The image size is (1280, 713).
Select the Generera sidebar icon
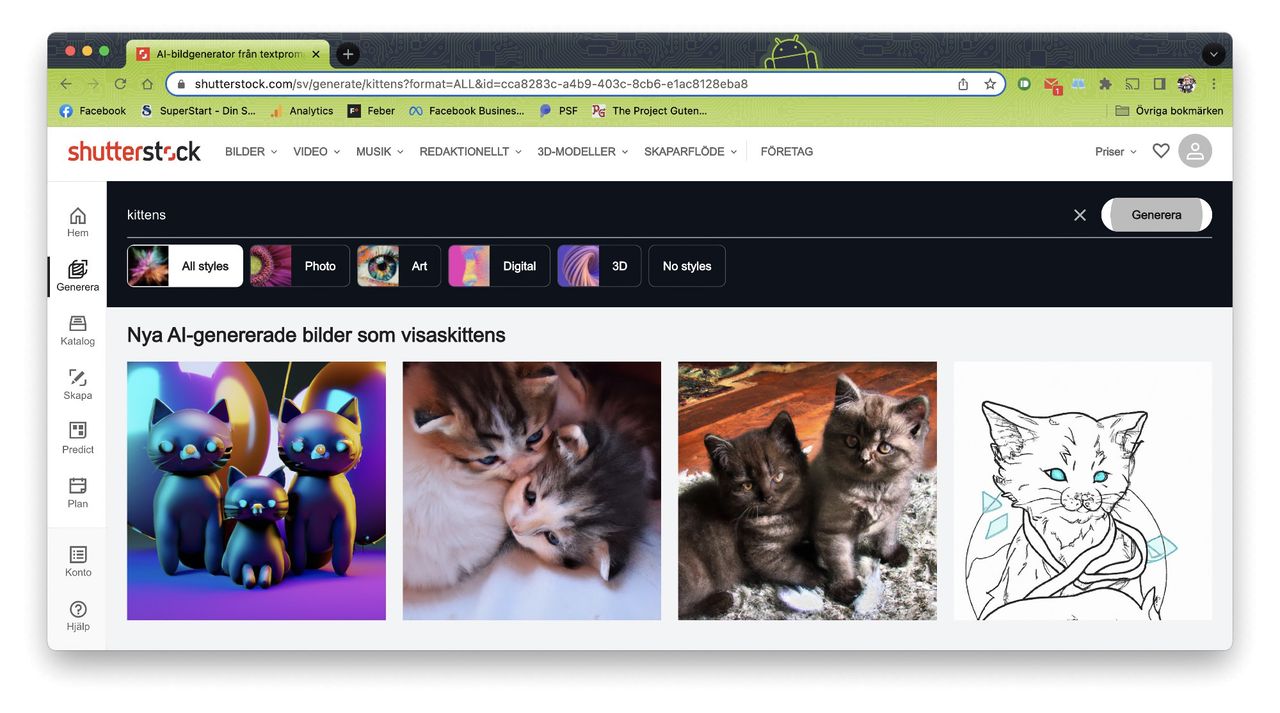77,276
